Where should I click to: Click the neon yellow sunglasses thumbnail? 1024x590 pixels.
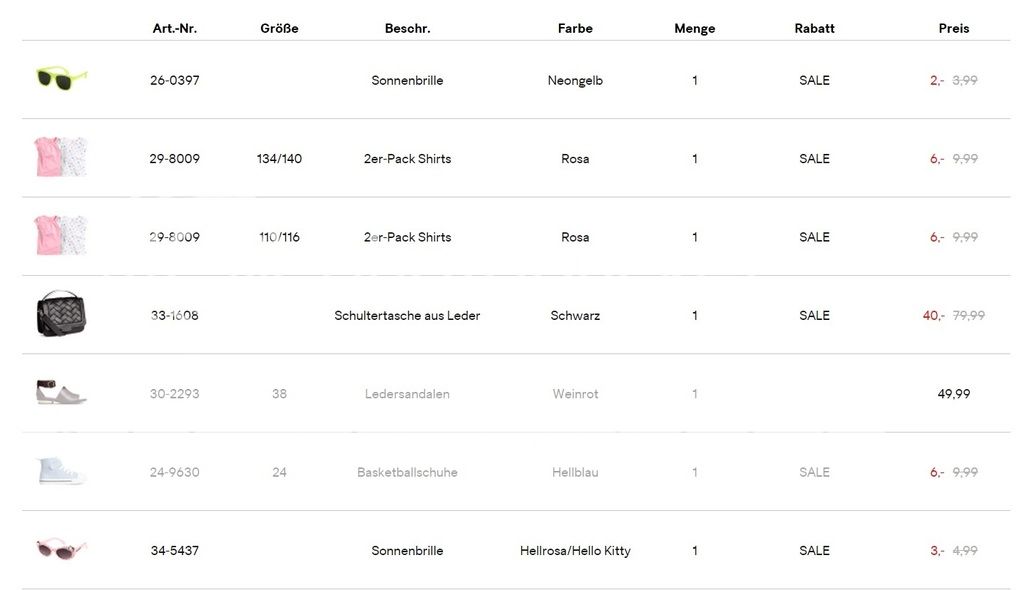coord(62,79)
